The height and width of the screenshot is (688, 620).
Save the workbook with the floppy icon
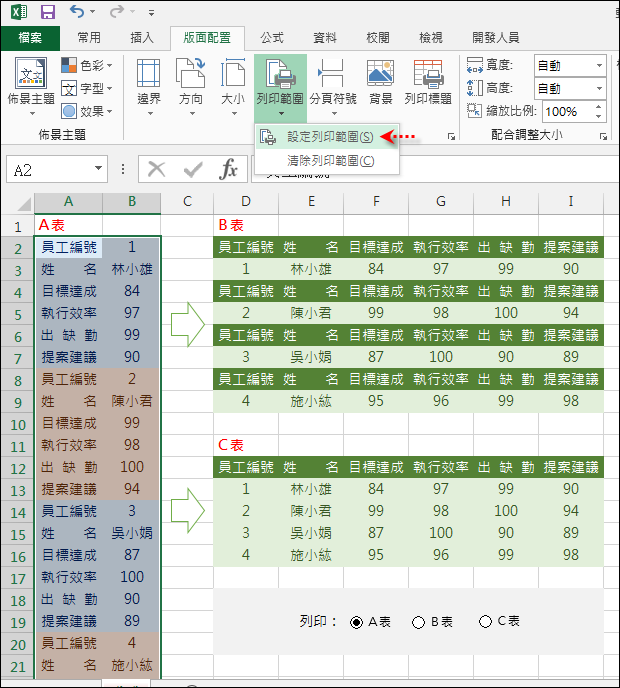(x=48, y=12)
